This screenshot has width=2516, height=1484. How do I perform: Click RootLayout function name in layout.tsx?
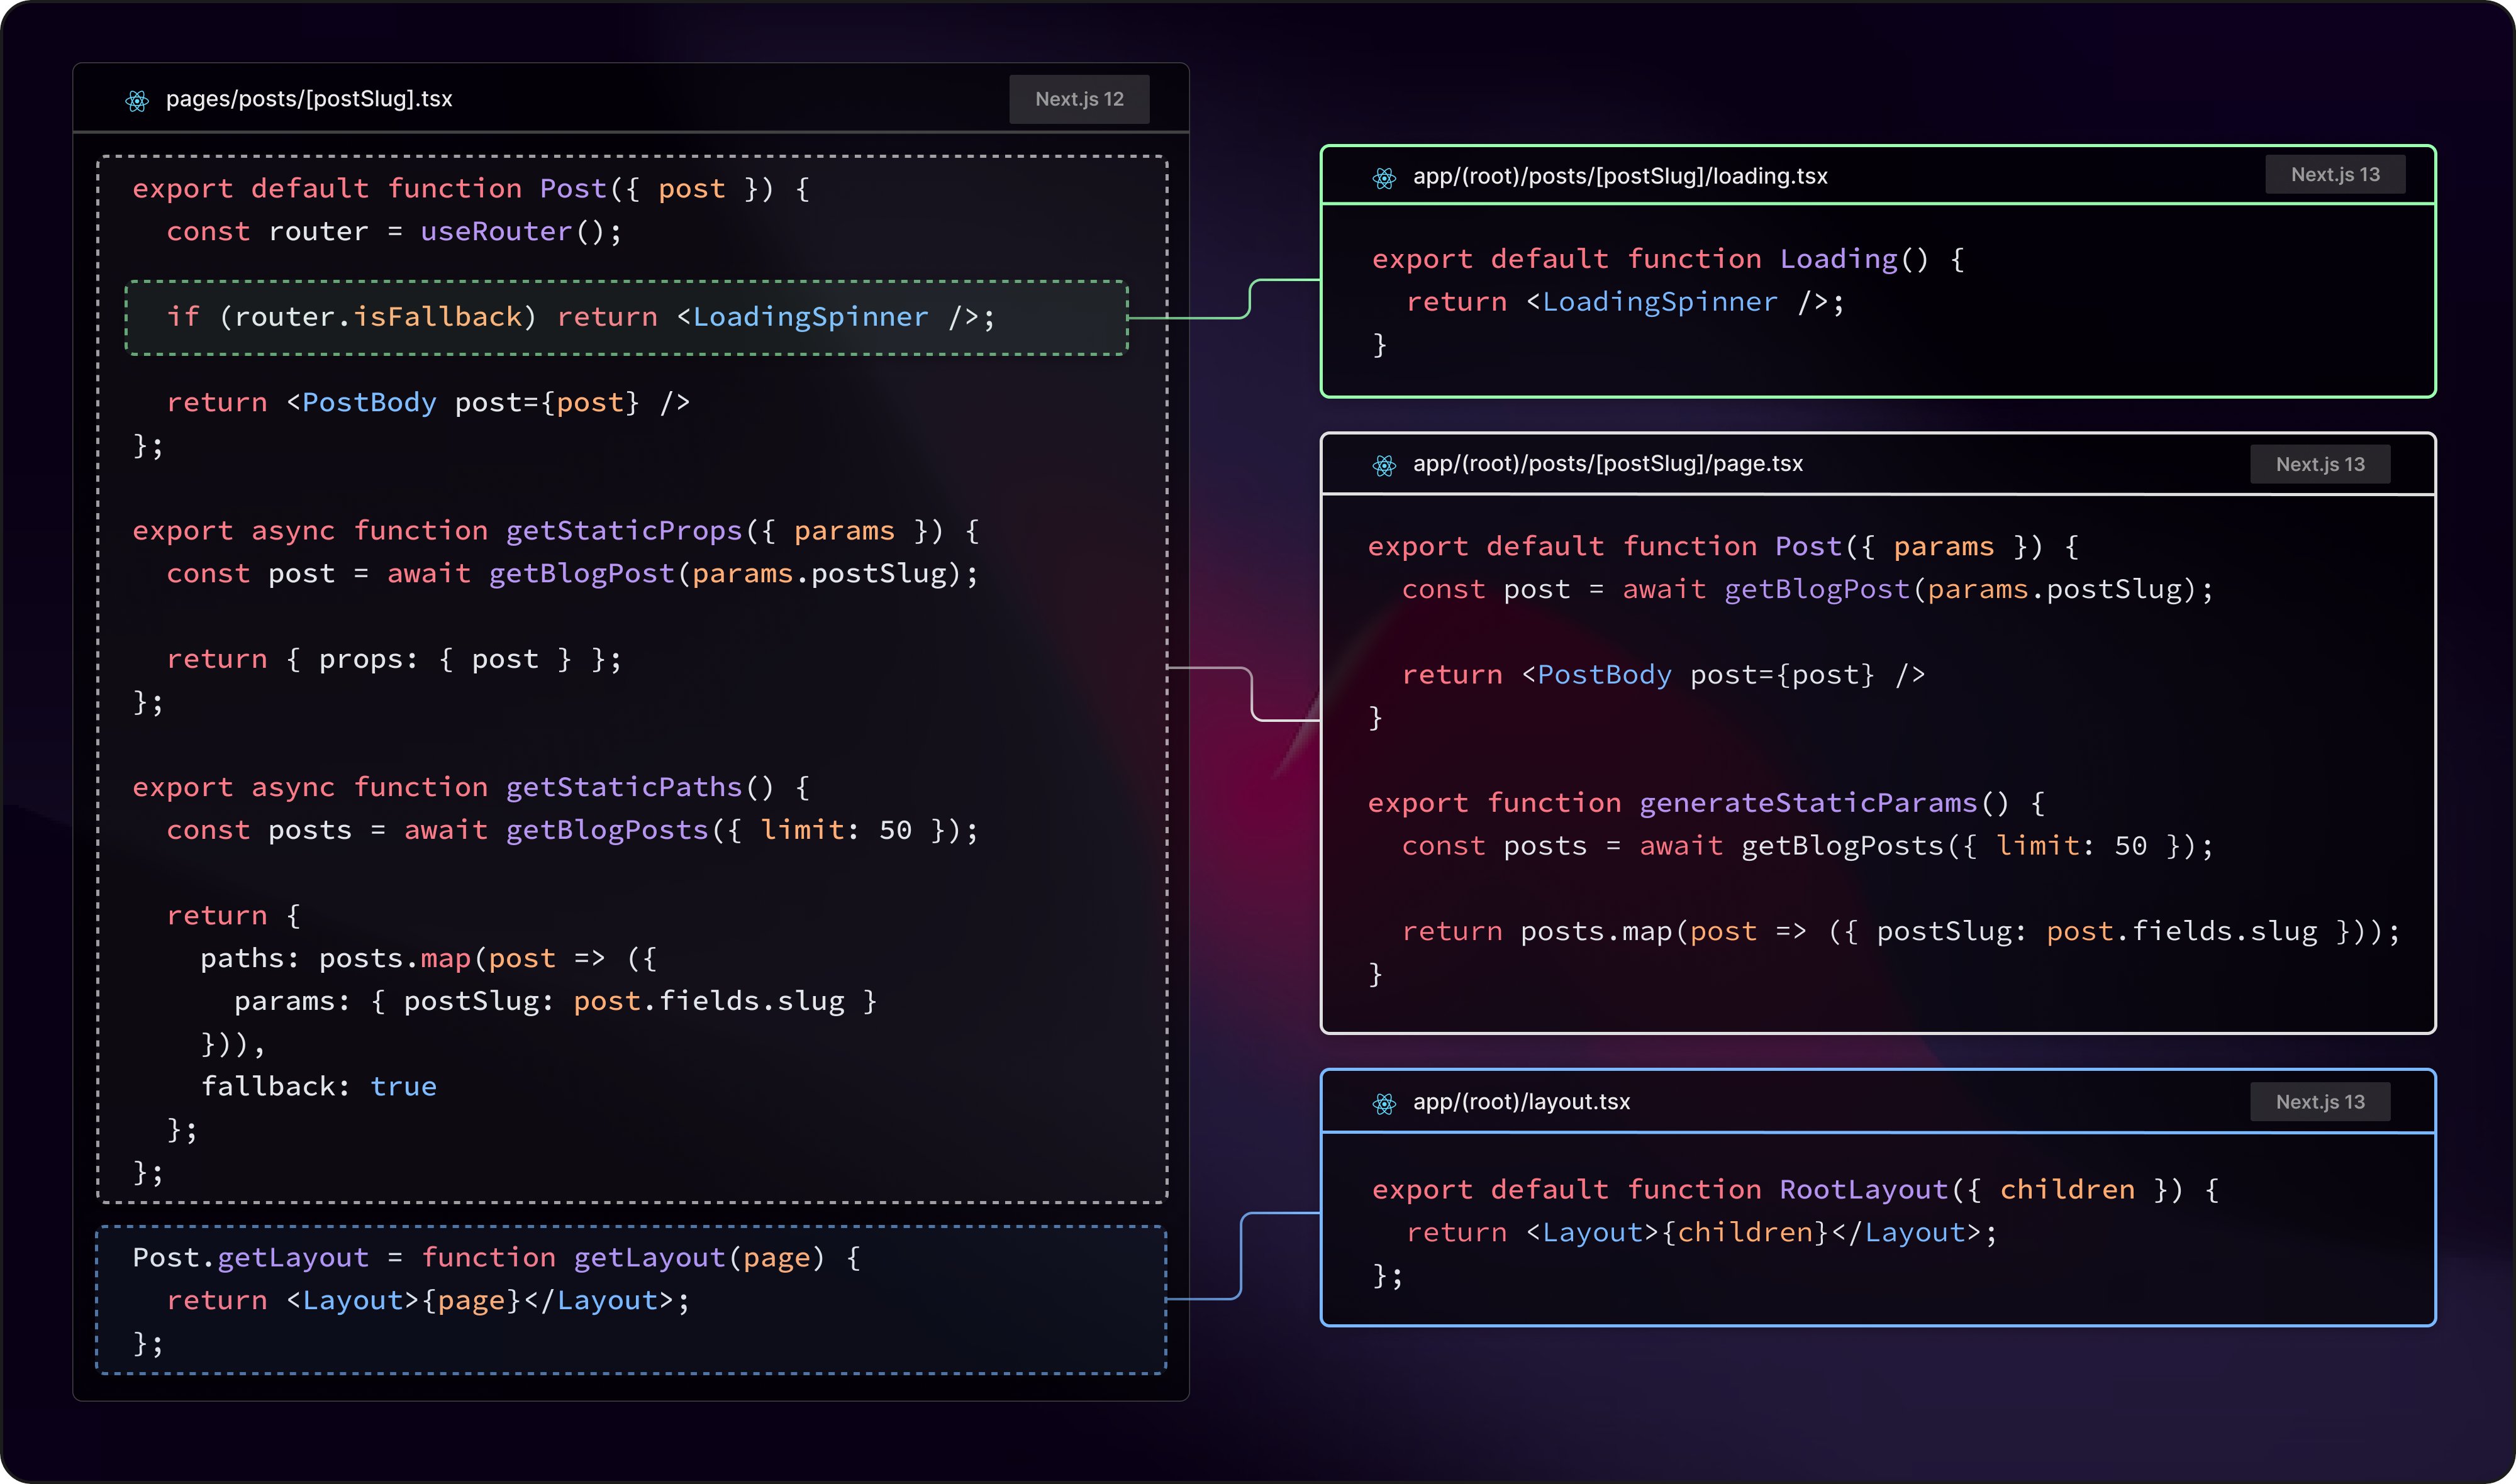tap(1863, 1189)
